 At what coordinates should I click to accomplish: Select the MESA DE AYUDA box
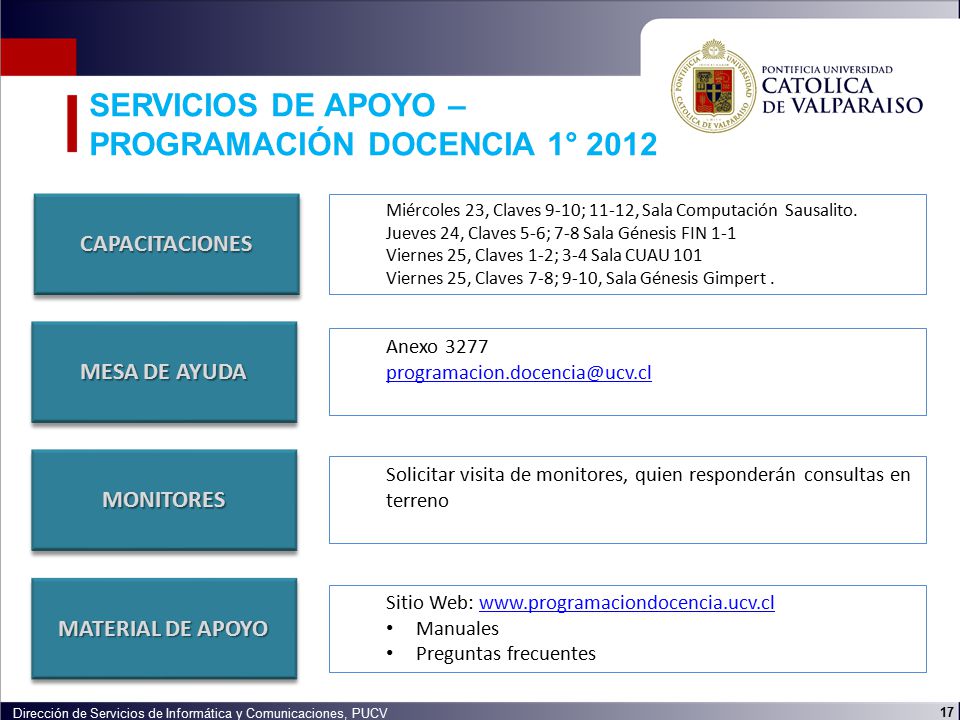click(x=164, y=372)
